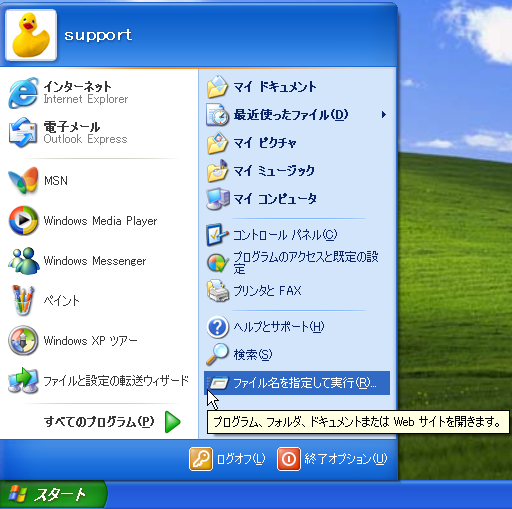Open the MSN butterfly icon
This screenshot has height=509, width=512.
pyautogui.click(x=23, y=180)
